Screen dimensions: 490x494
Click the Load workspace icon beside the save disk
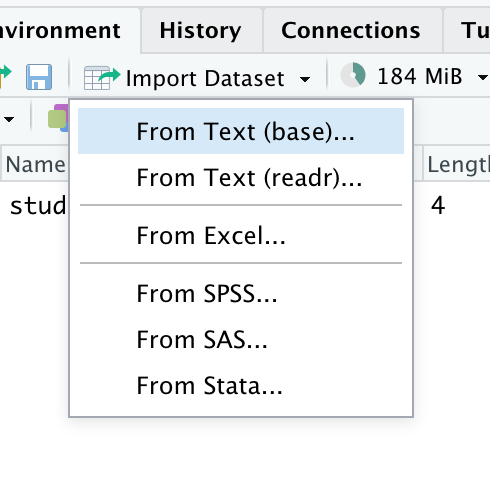coord(5,76)
